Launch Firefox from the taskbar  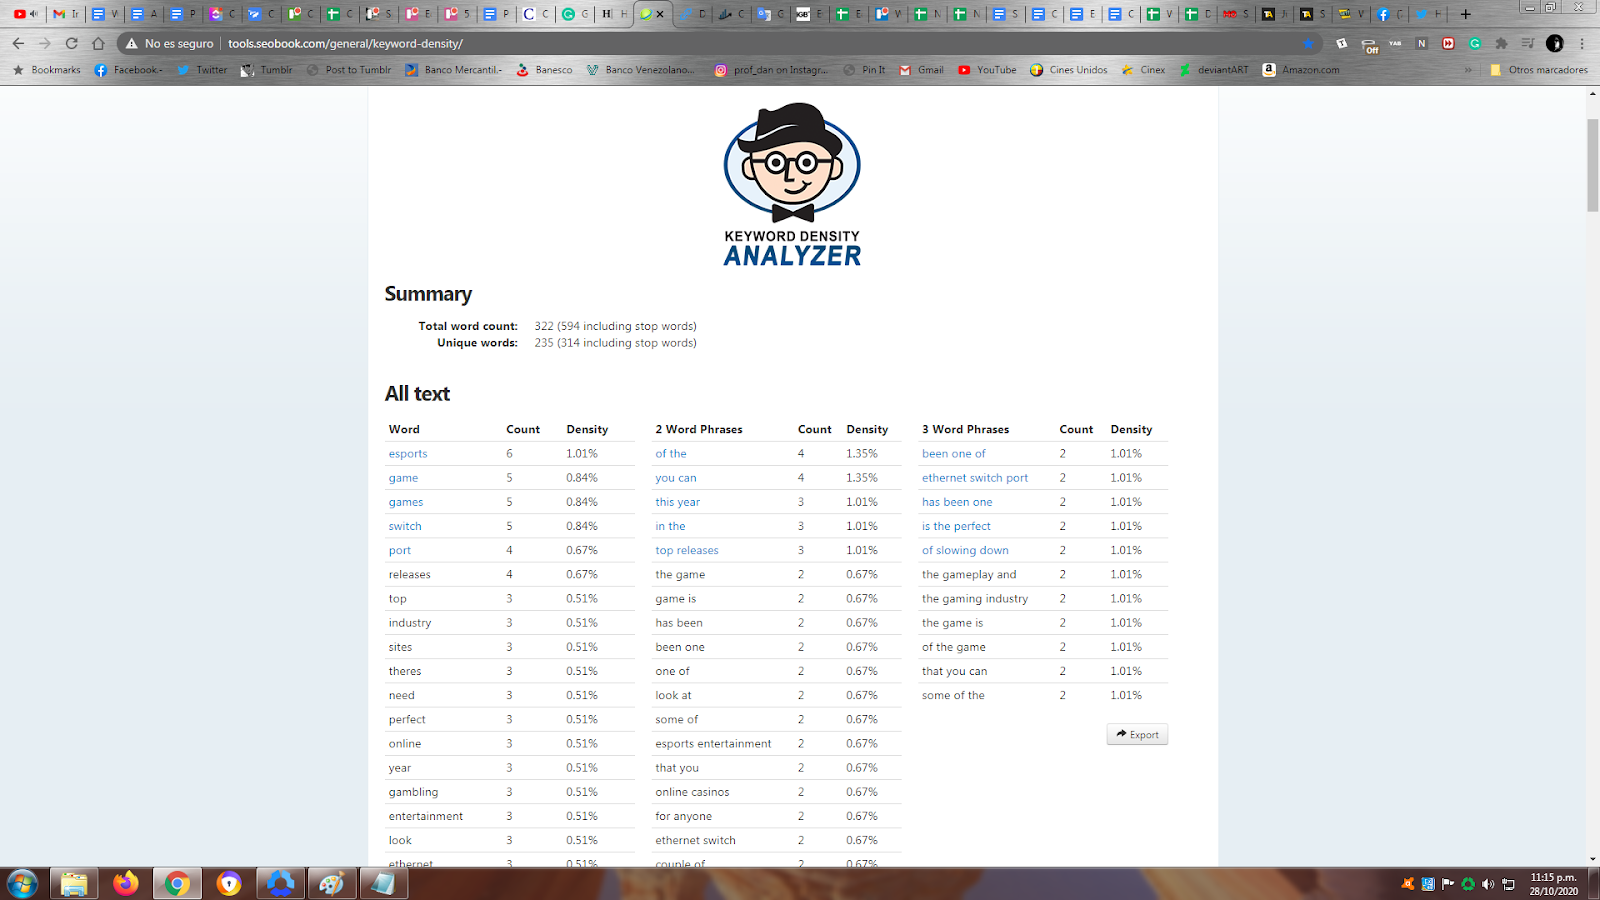click(126, 883)
